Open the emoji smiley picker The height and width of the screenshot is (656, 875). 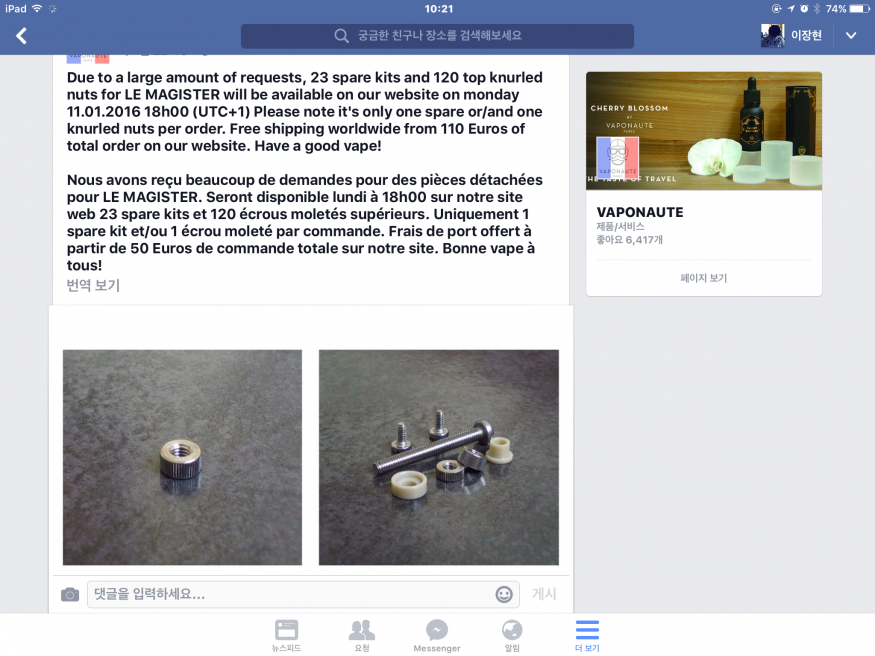504,595
